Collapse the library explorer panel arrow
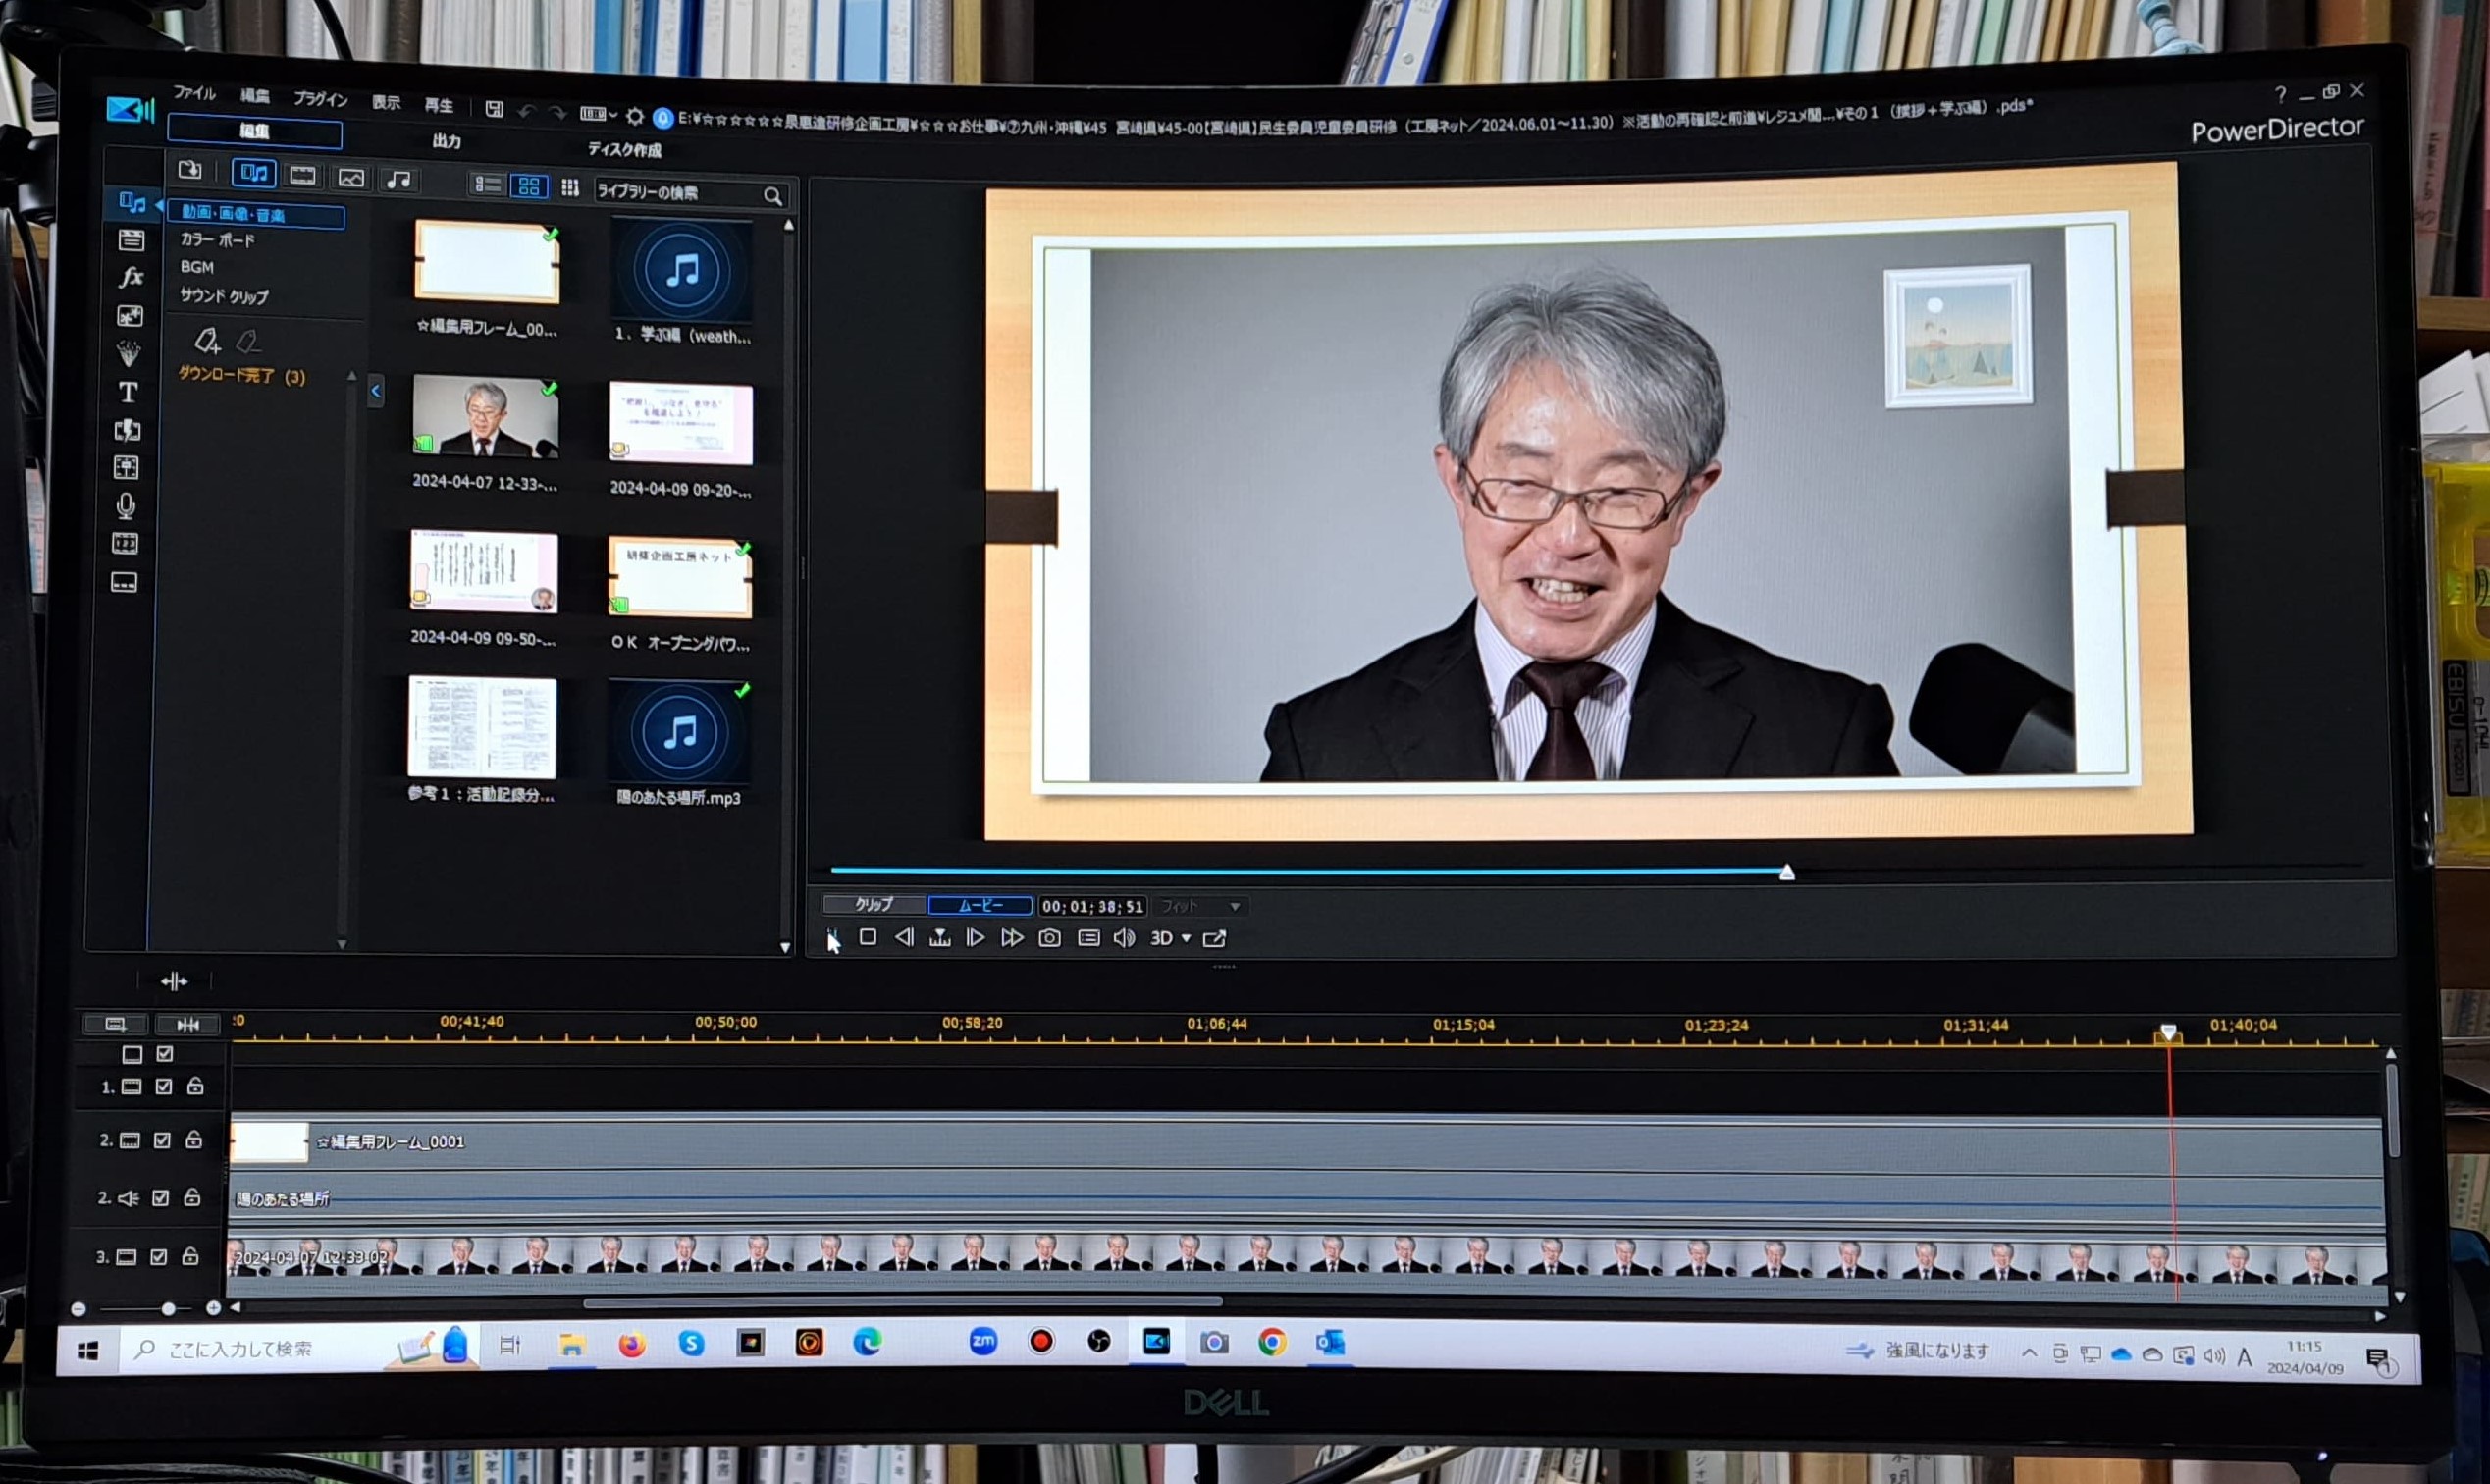 click(376, 391)
